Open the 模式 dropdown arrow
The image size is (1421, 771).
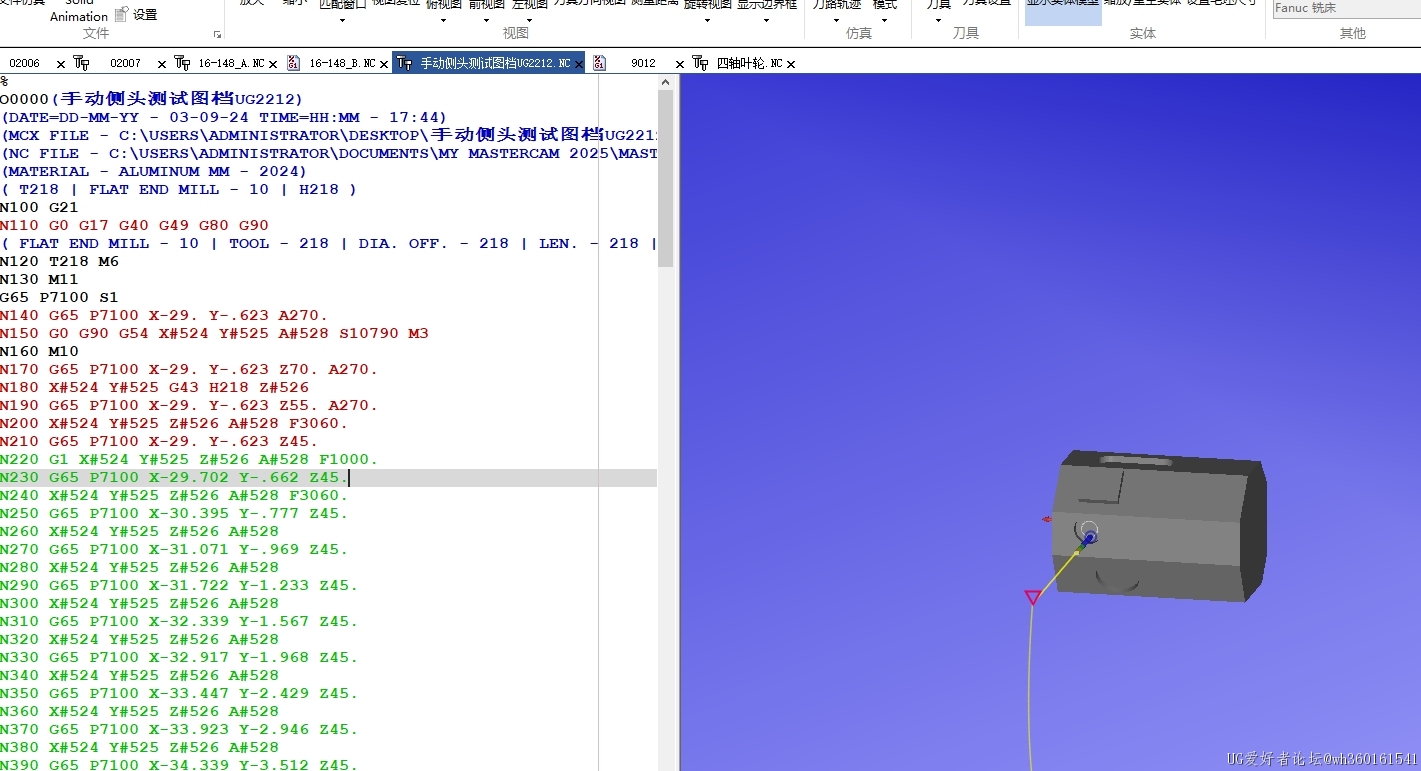(x=884, y=19)
